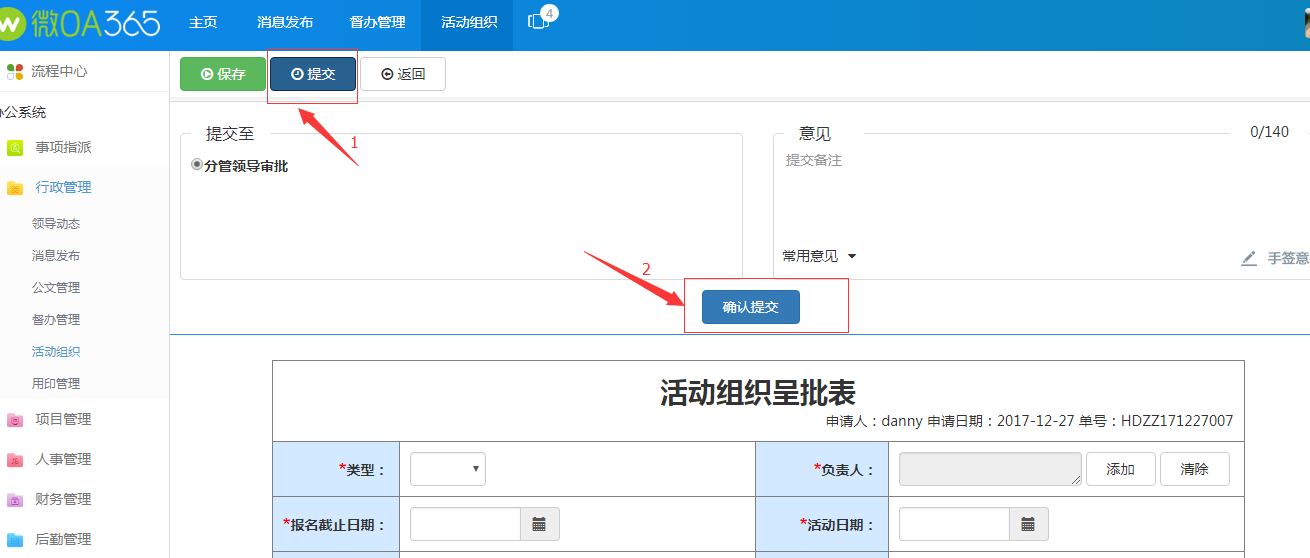The image size is (1310, 558).
Task: Open the 类型 dropdown
Action: pyautogui.click(x=447, y=469)
